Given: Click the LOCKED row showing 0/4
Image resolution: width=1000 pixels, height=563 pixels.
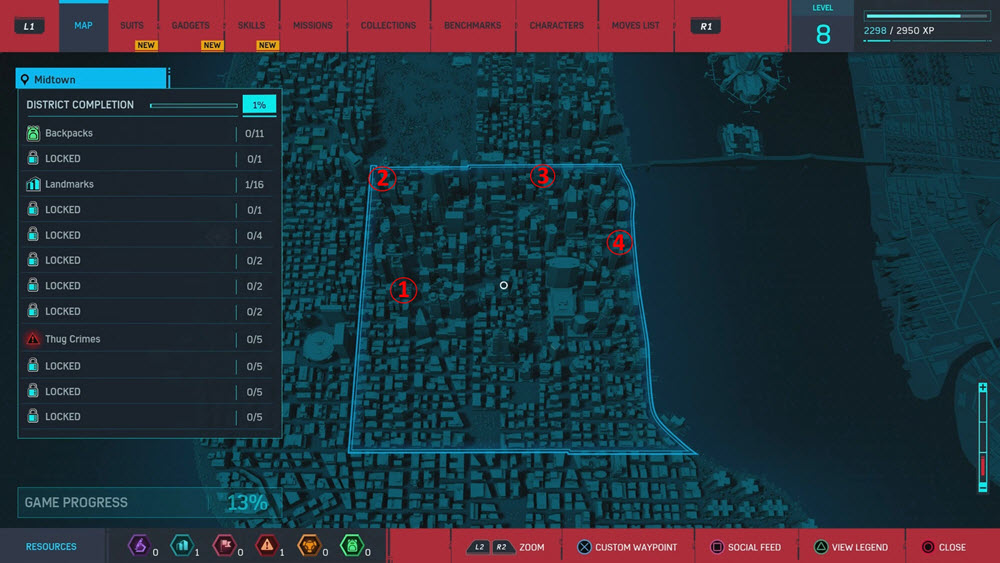Looking at the screenshot, I should [x=149, y=235].
